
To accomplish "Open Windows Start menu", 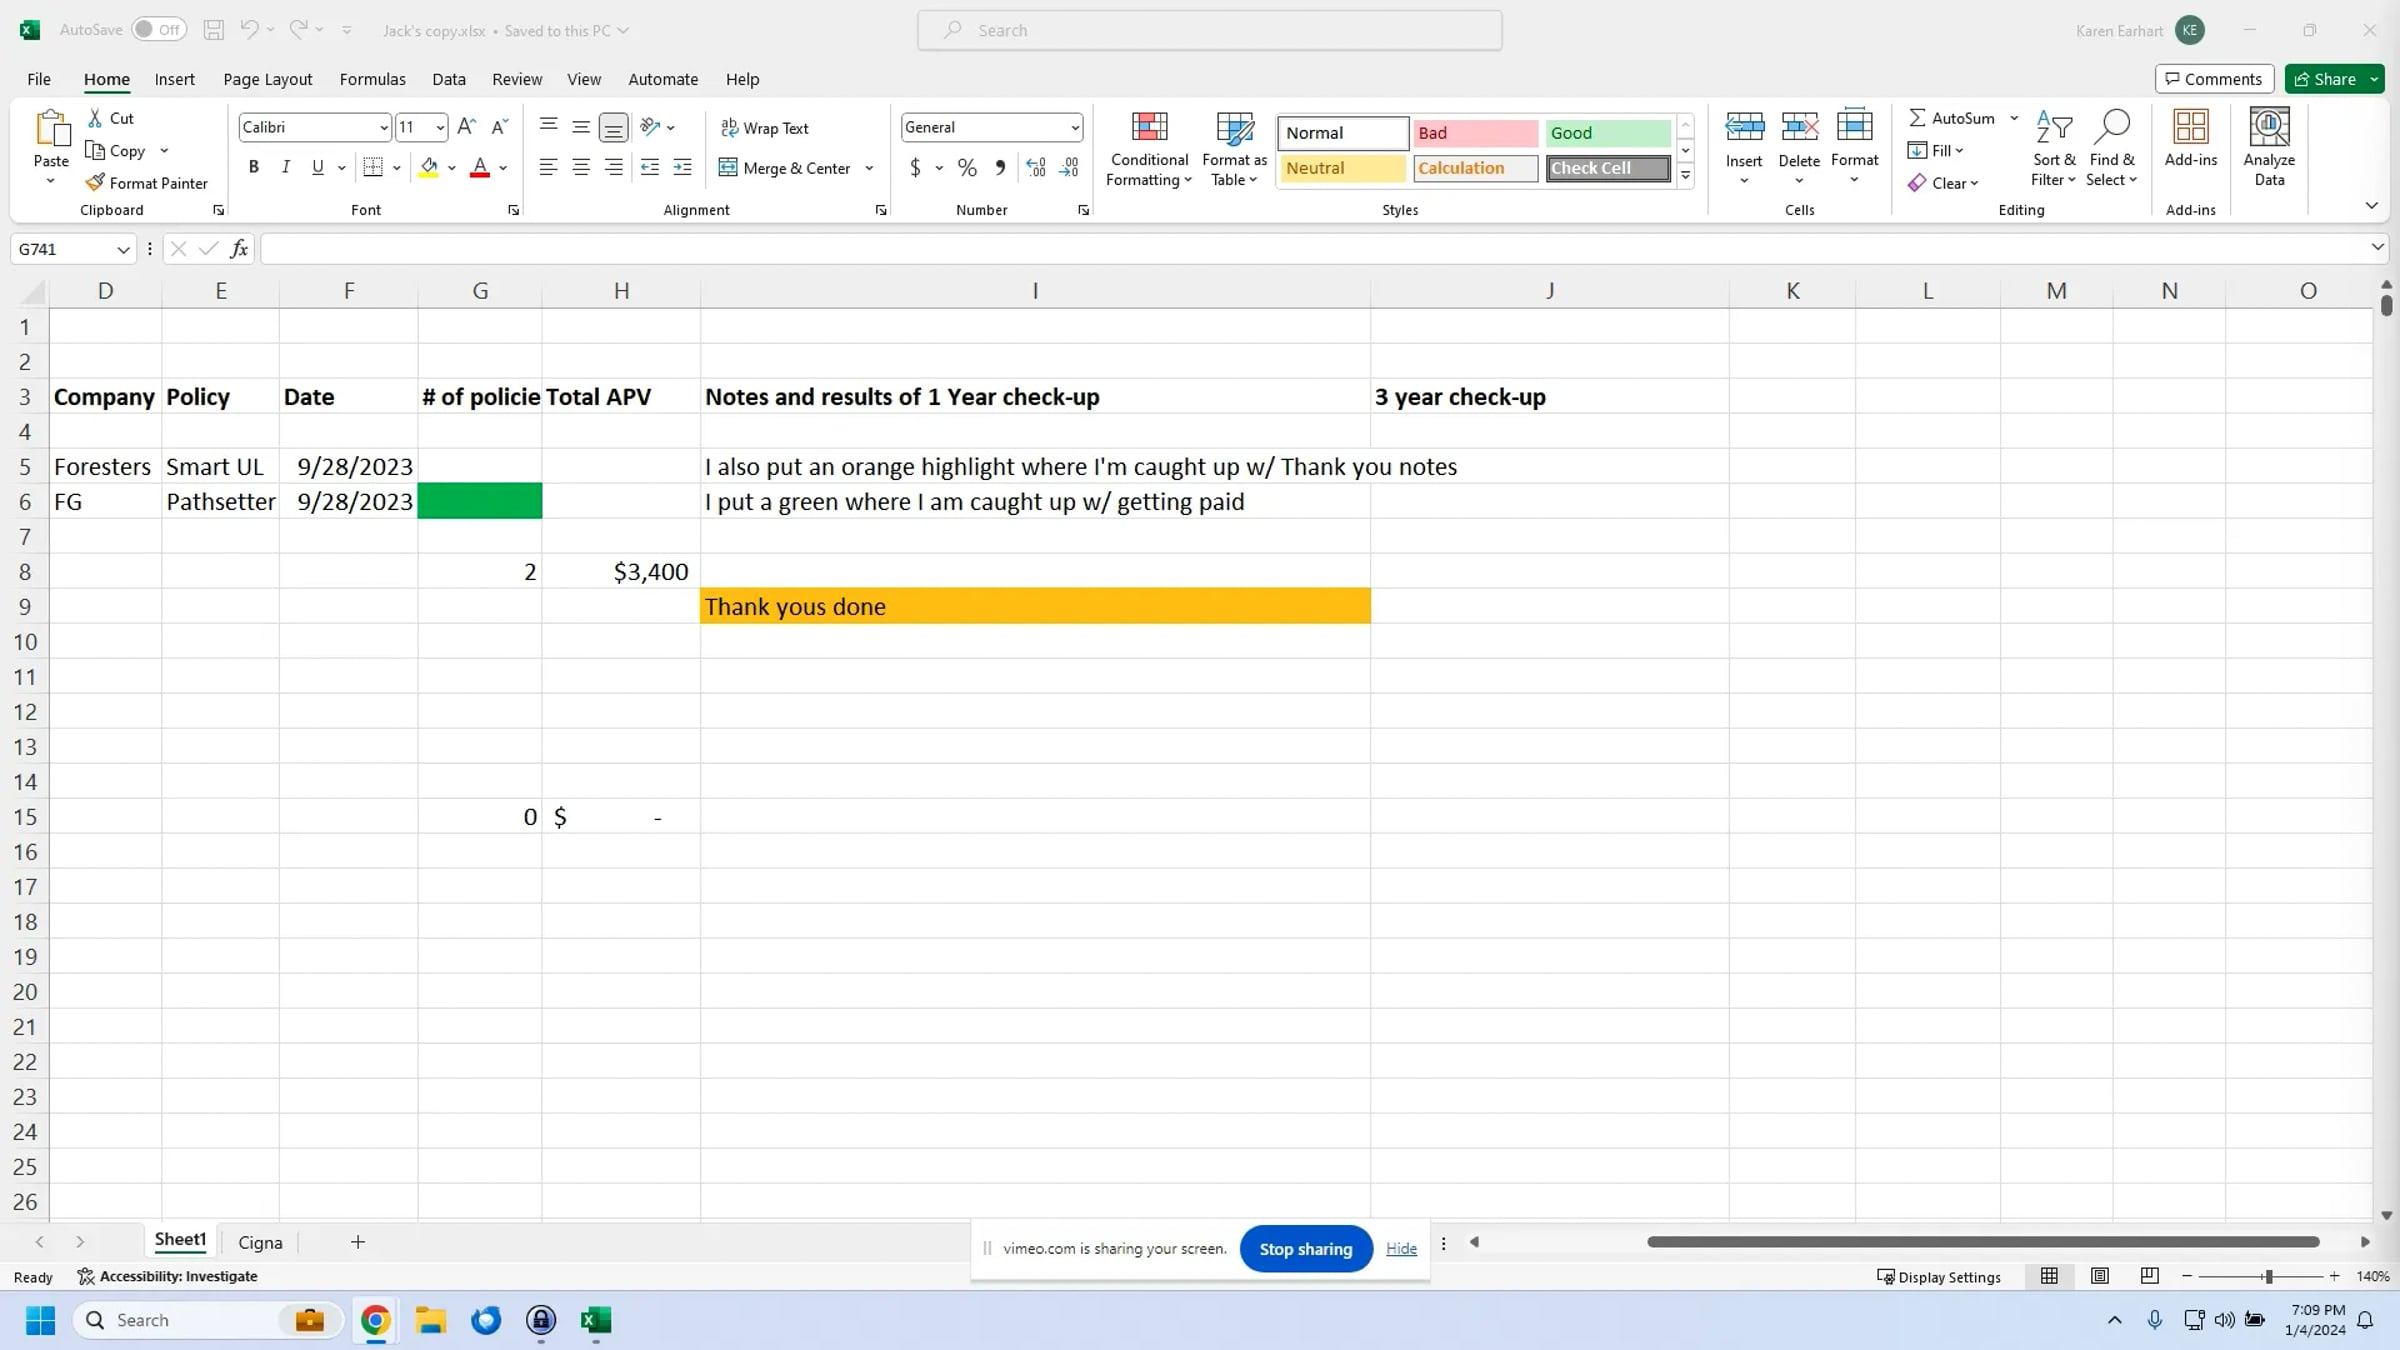I will [41, 1320].
